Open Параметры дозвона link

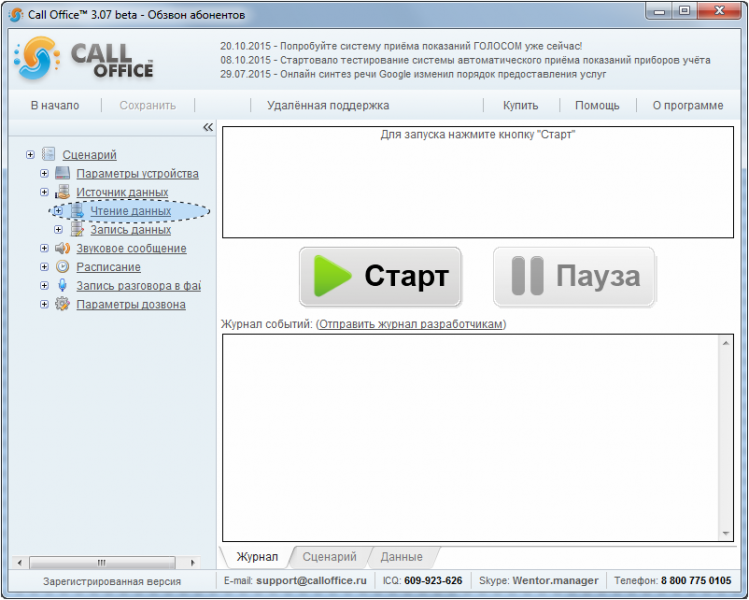point(131,304)
